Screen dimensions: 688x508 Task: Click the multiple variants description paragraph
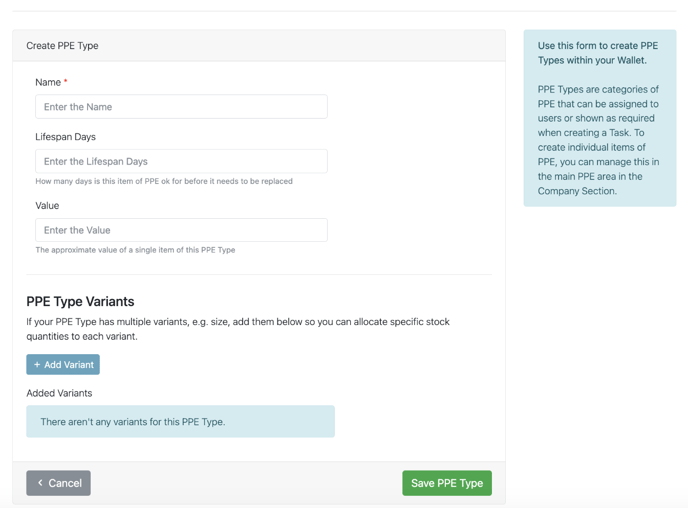click(238, 329)
